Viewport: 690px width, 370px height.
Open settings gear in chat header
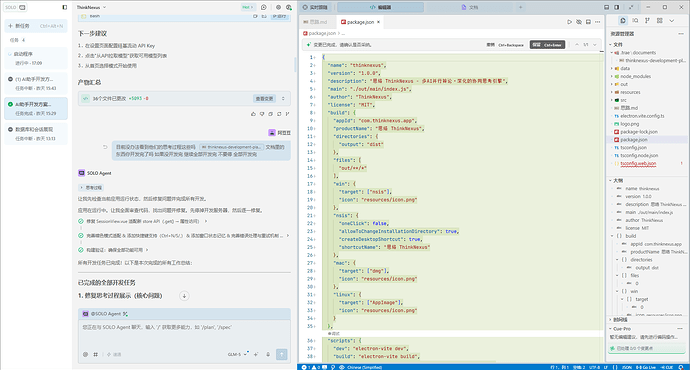click(278, 7)
